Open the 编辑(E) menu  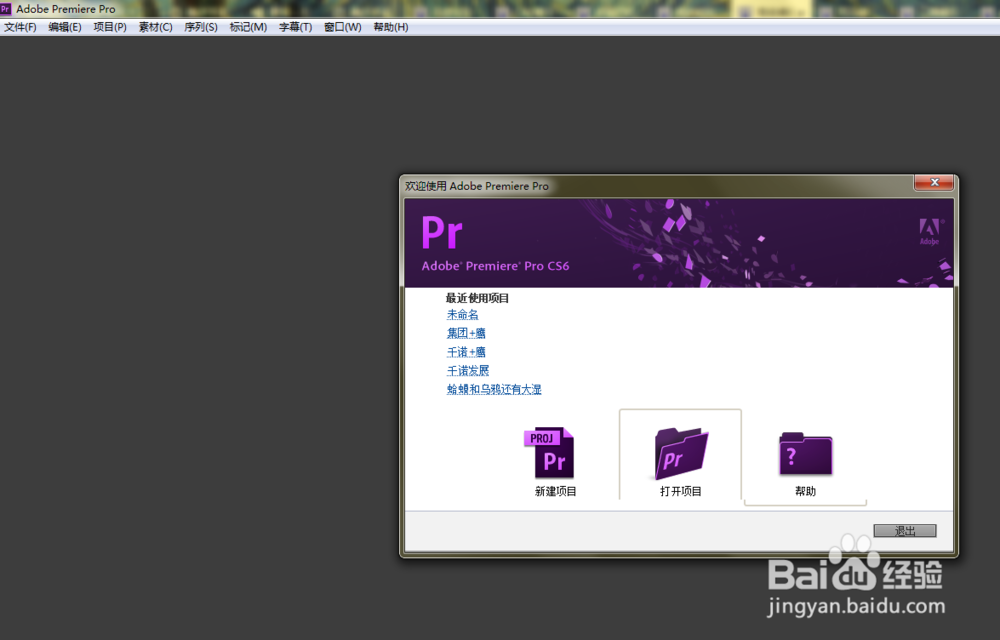pyautogui.click(x=65, y=27)
